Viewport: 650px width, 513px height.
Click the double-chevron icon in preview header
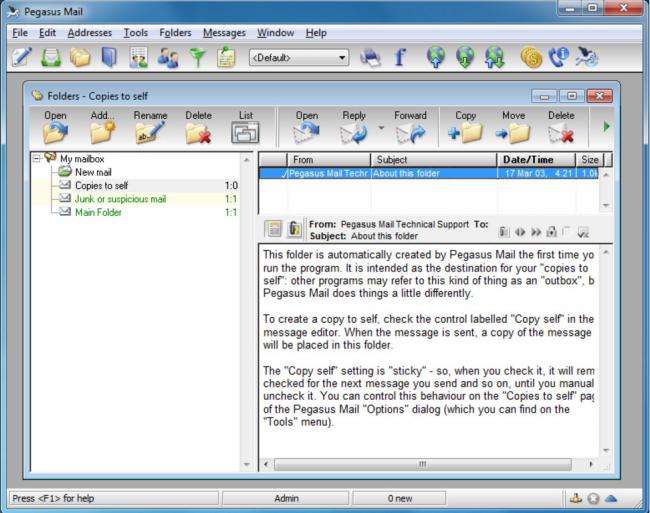tap(536, 232)
